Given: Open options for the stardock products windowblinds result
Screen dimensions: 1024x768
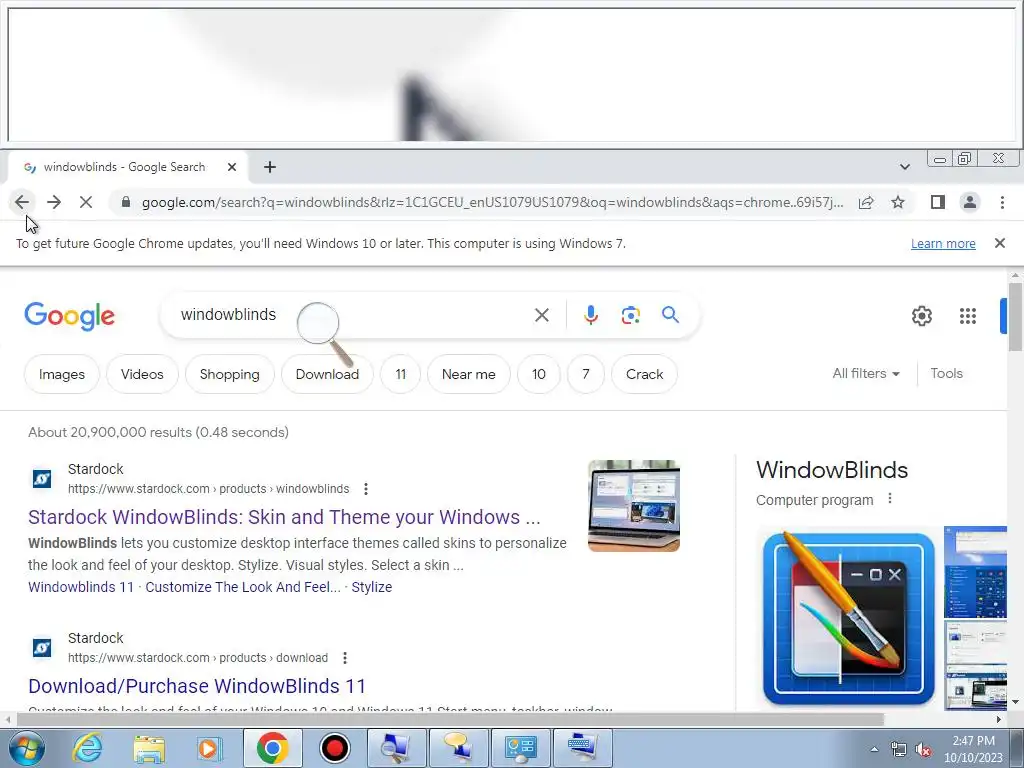Looking at the screenshot, I should point(366,488).
